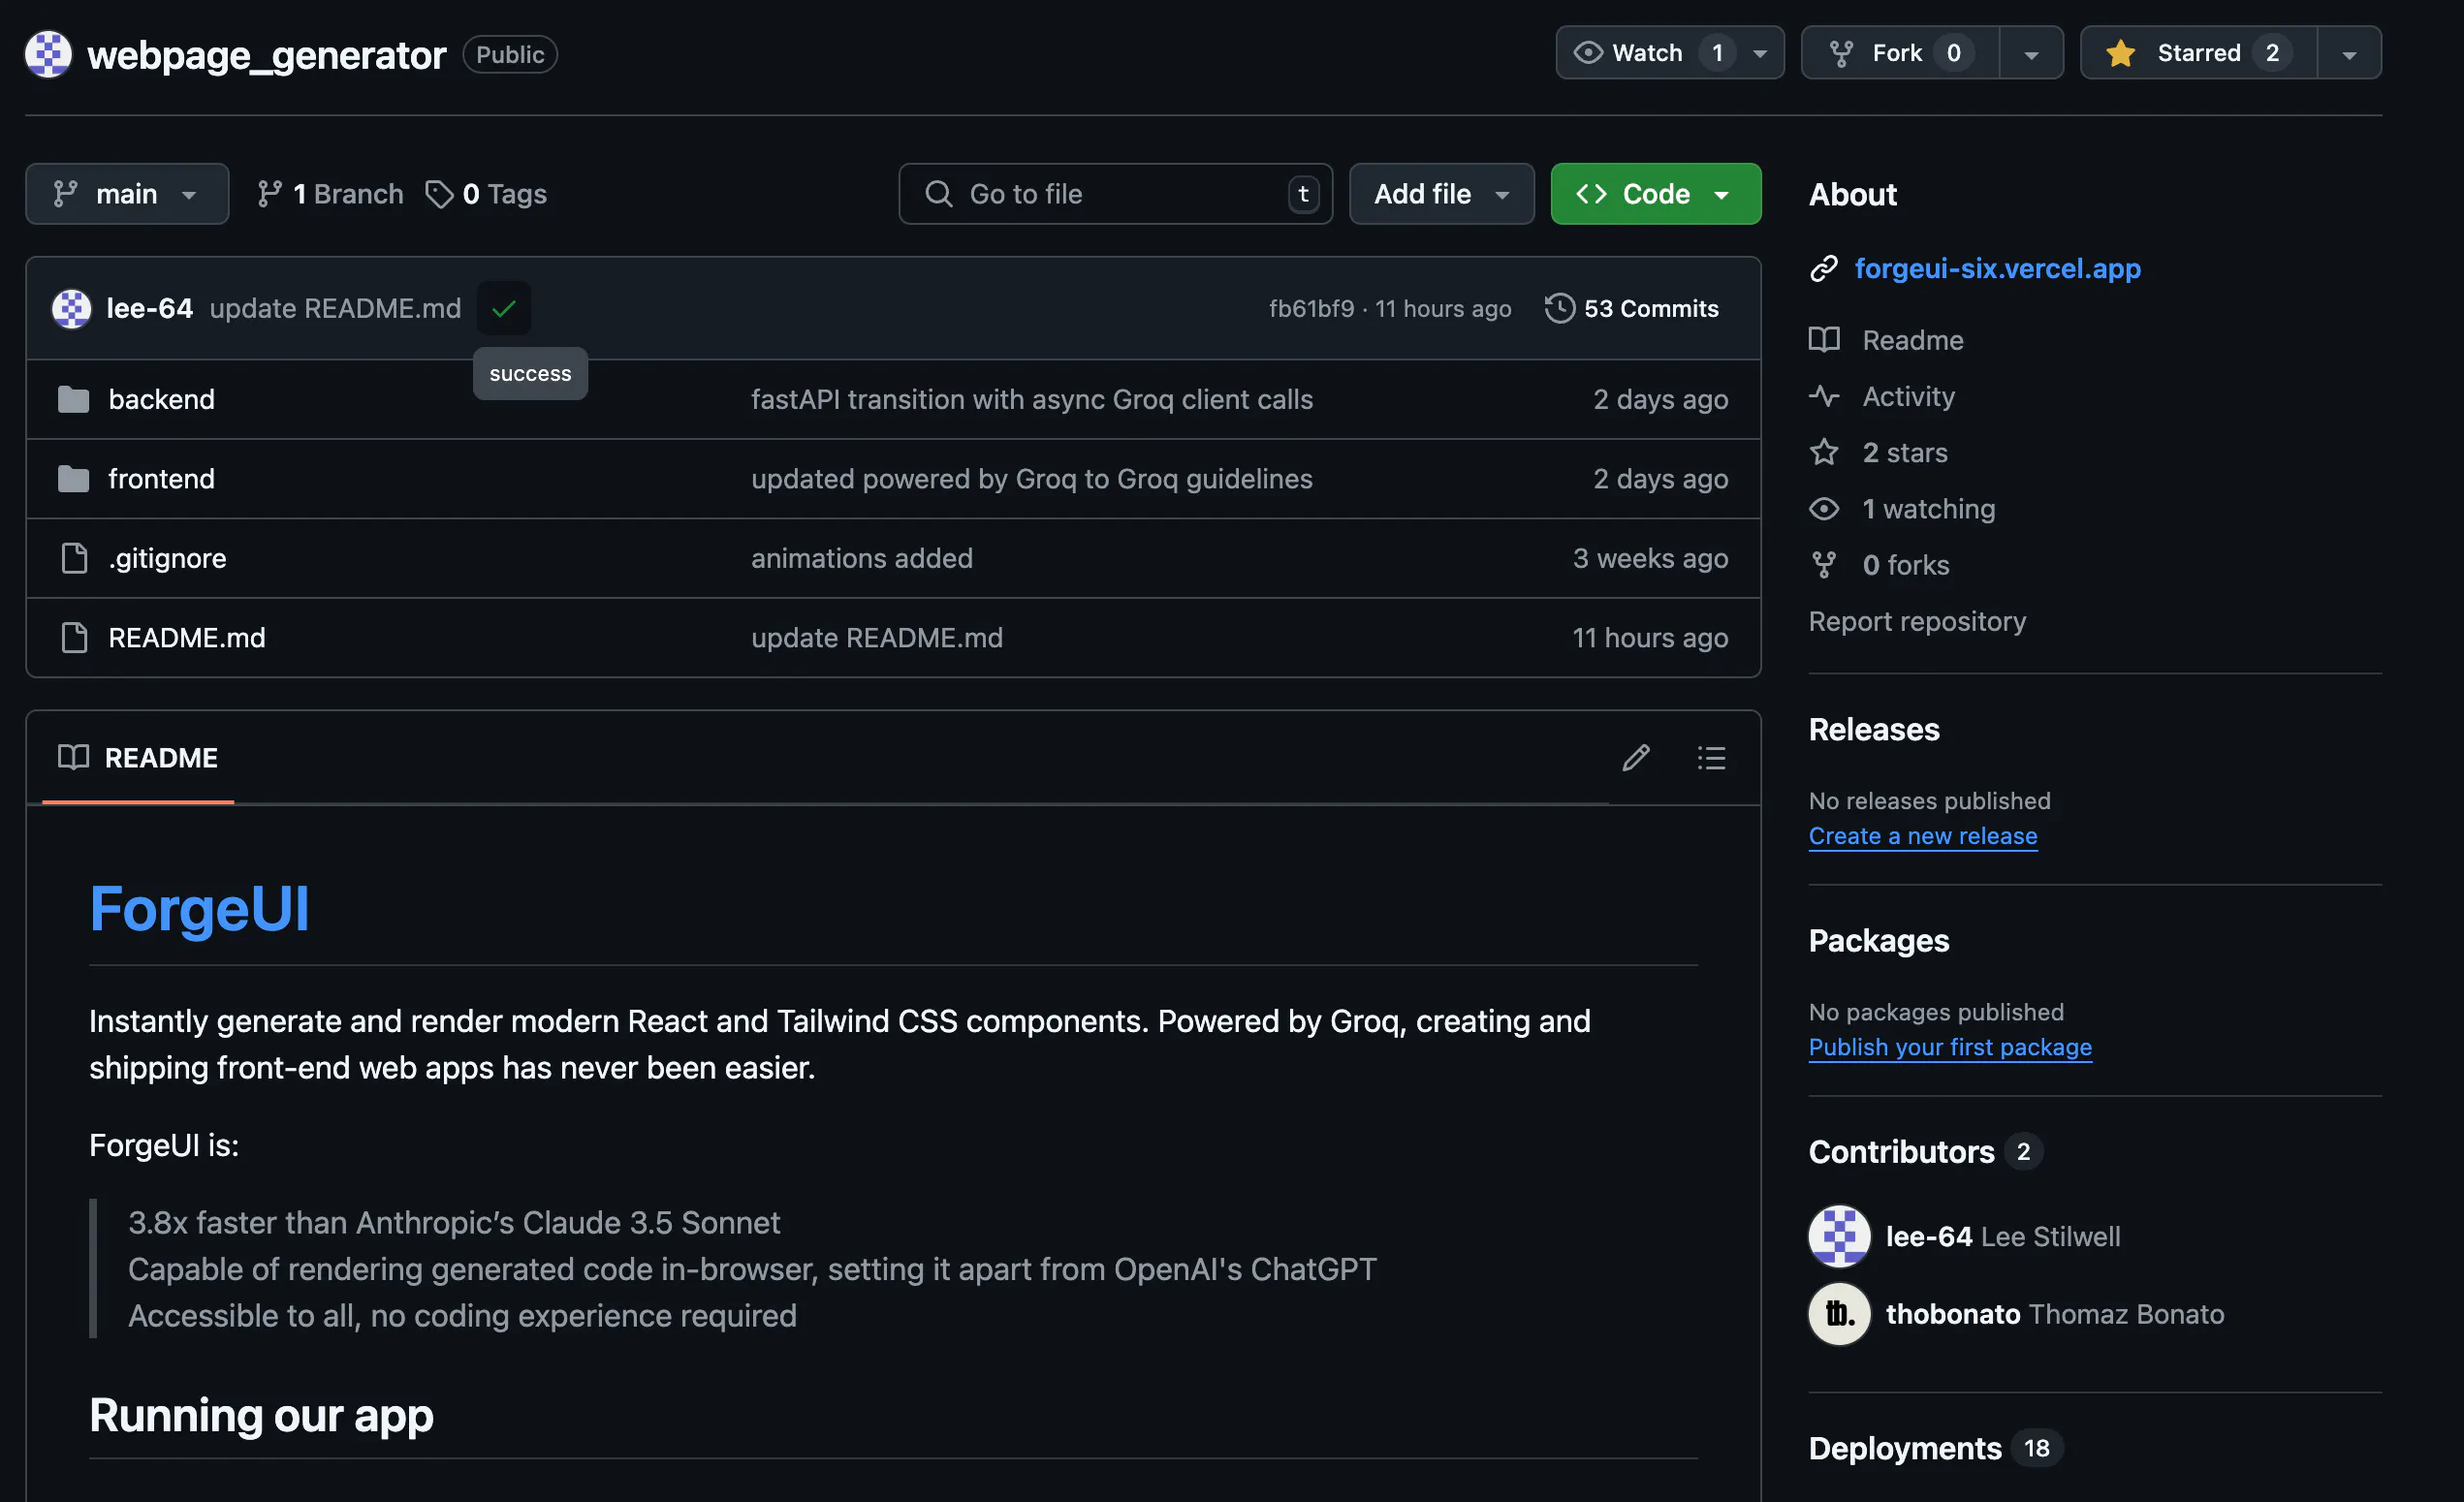This screenshot has height=1502, width=2464.
Task: Open the Deployments heading
Action: pos(1905,1447)
